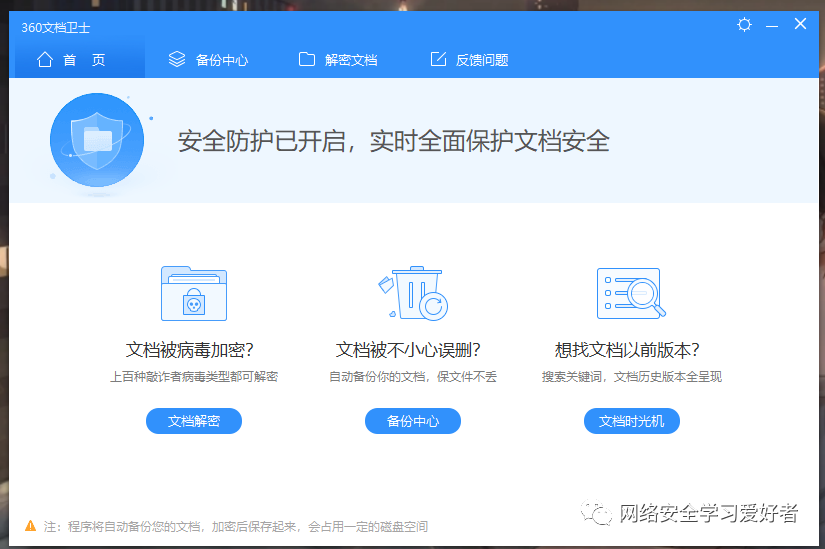Click the 360文档卫士 window title

tap(56, 27)
